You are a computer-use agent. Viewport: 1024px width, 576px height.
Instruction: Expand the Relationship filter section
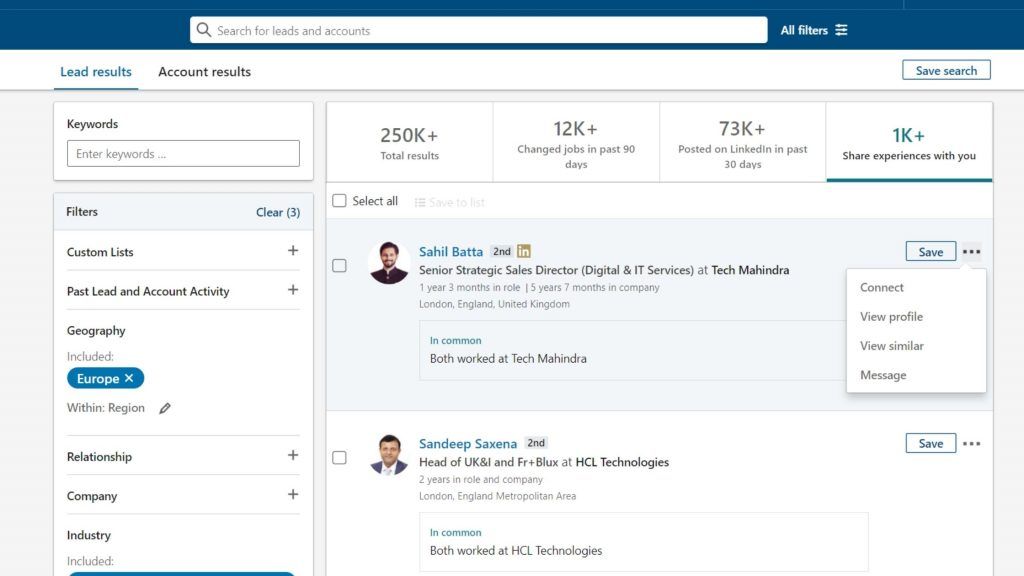(x=293, y=456)
